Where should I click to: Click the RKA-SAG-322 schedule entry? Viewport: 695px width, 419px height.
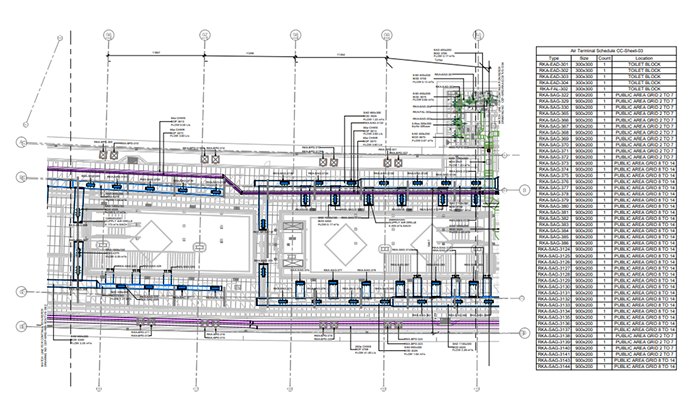coord(552,95)
